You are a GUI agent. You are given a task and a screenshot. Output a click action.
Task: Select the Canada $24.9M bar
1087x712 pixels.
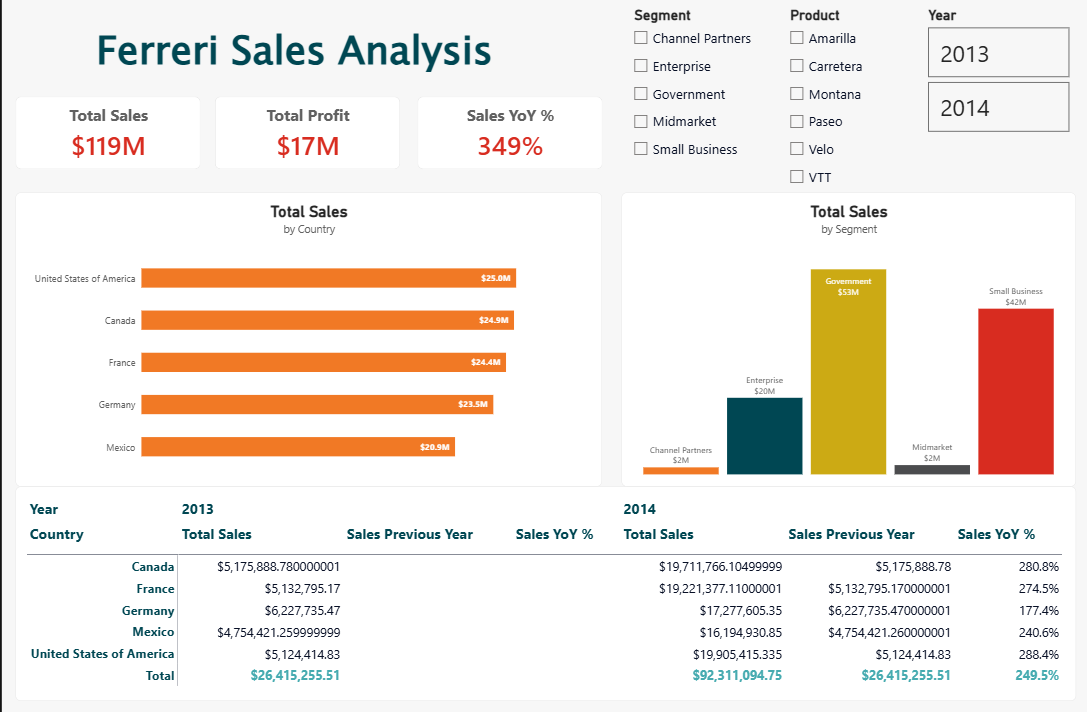327,320
